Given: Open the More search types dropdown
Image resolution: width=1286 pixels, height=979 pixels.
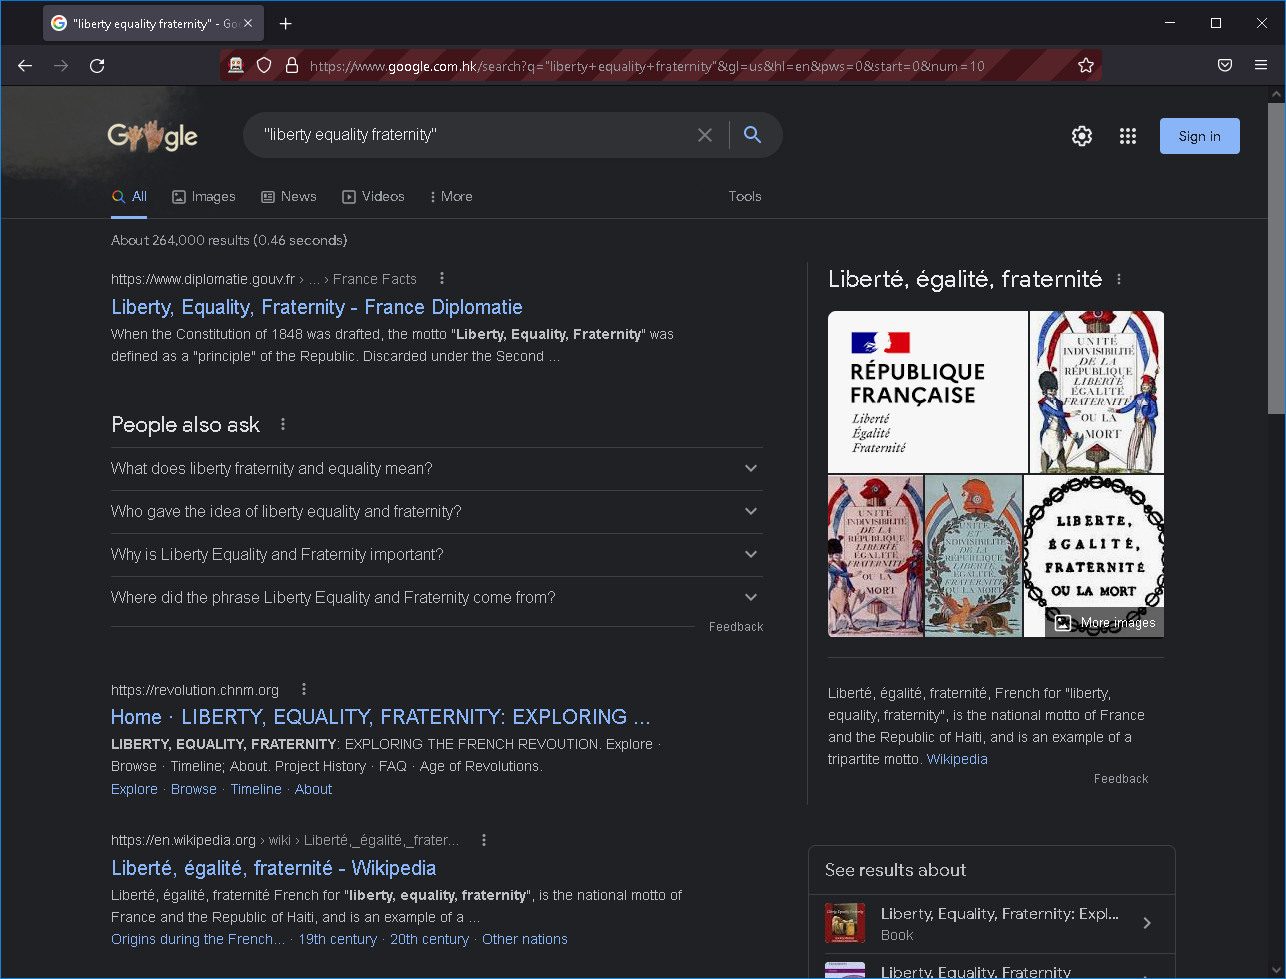Looking at the screenshot, I should [x=451, y=197].
